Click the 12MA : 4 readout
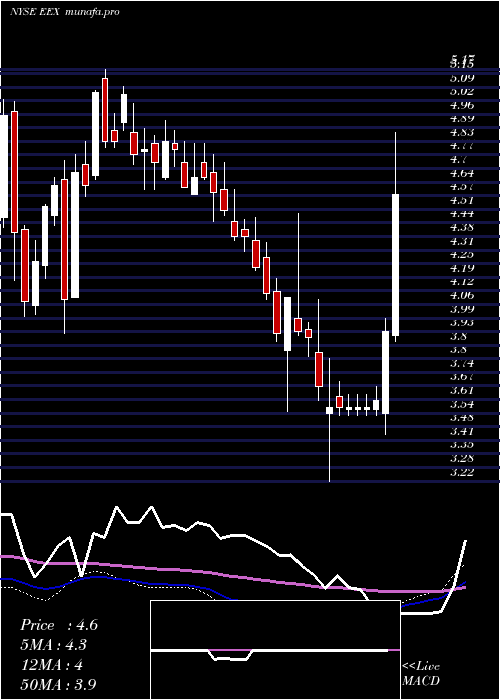500x700 pixels. coord(51,665)
